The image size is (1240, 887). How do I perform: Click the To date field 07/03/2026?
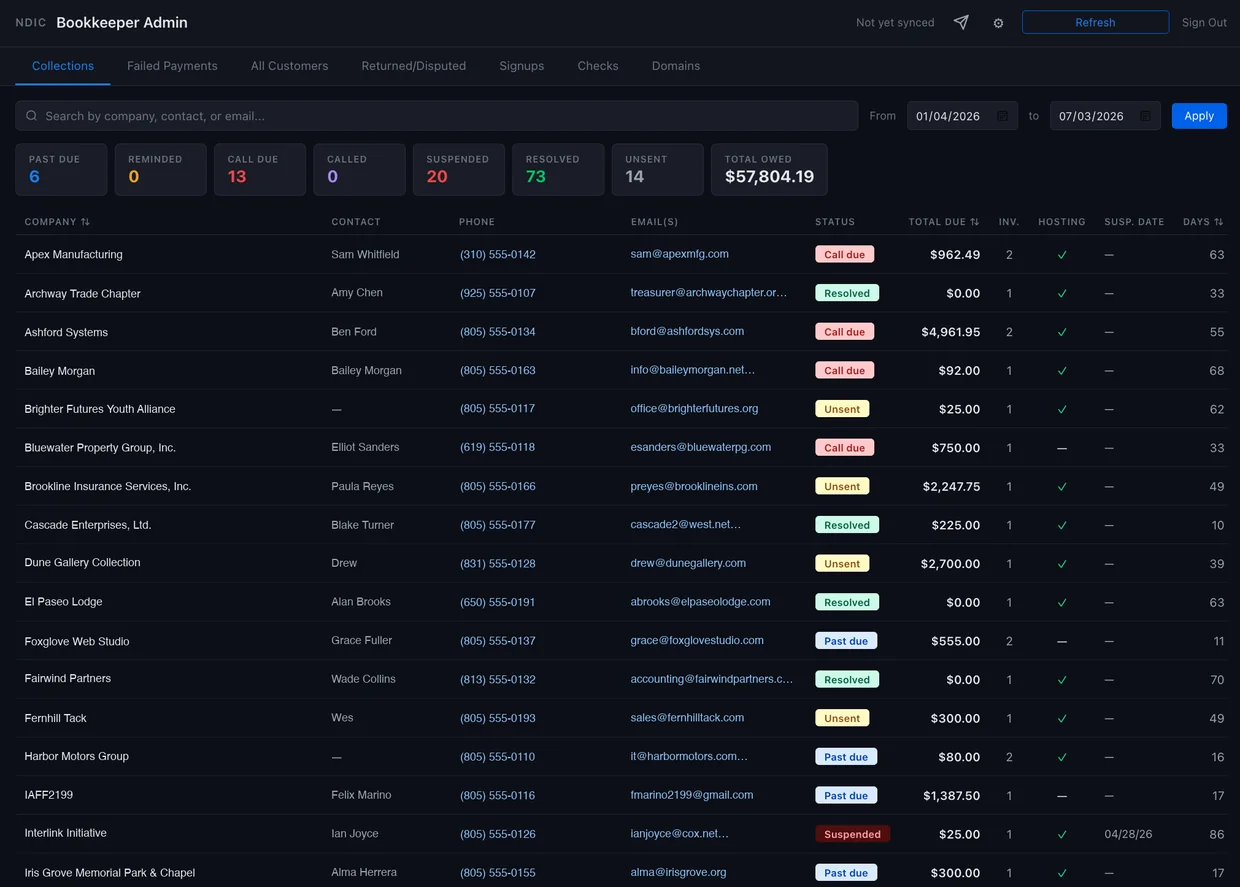coord(1105,116)
